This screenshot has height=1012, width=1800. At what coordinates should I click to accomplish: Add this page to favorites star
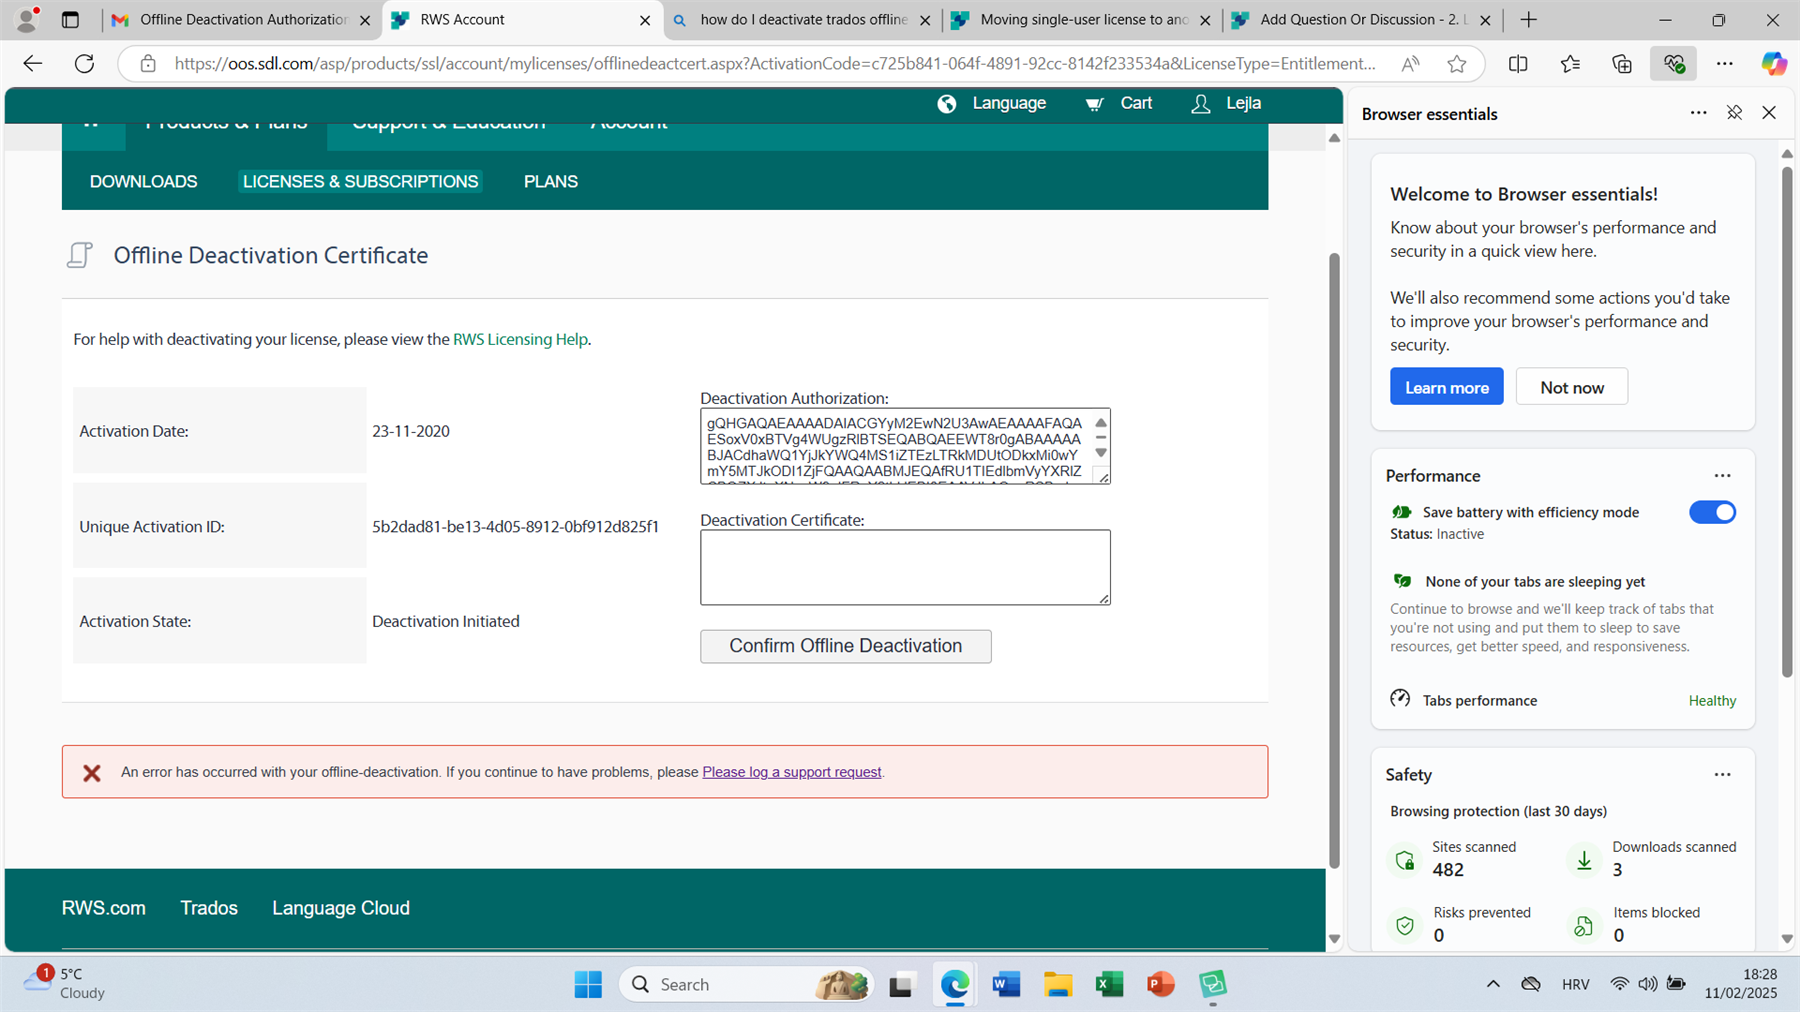(x=1457, y=64)
